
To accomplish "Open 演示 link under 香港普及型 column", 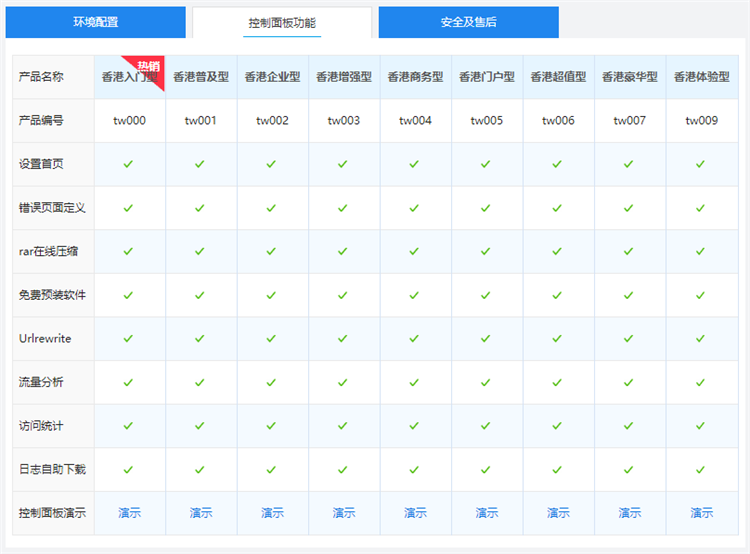I will tap(201, 513).
